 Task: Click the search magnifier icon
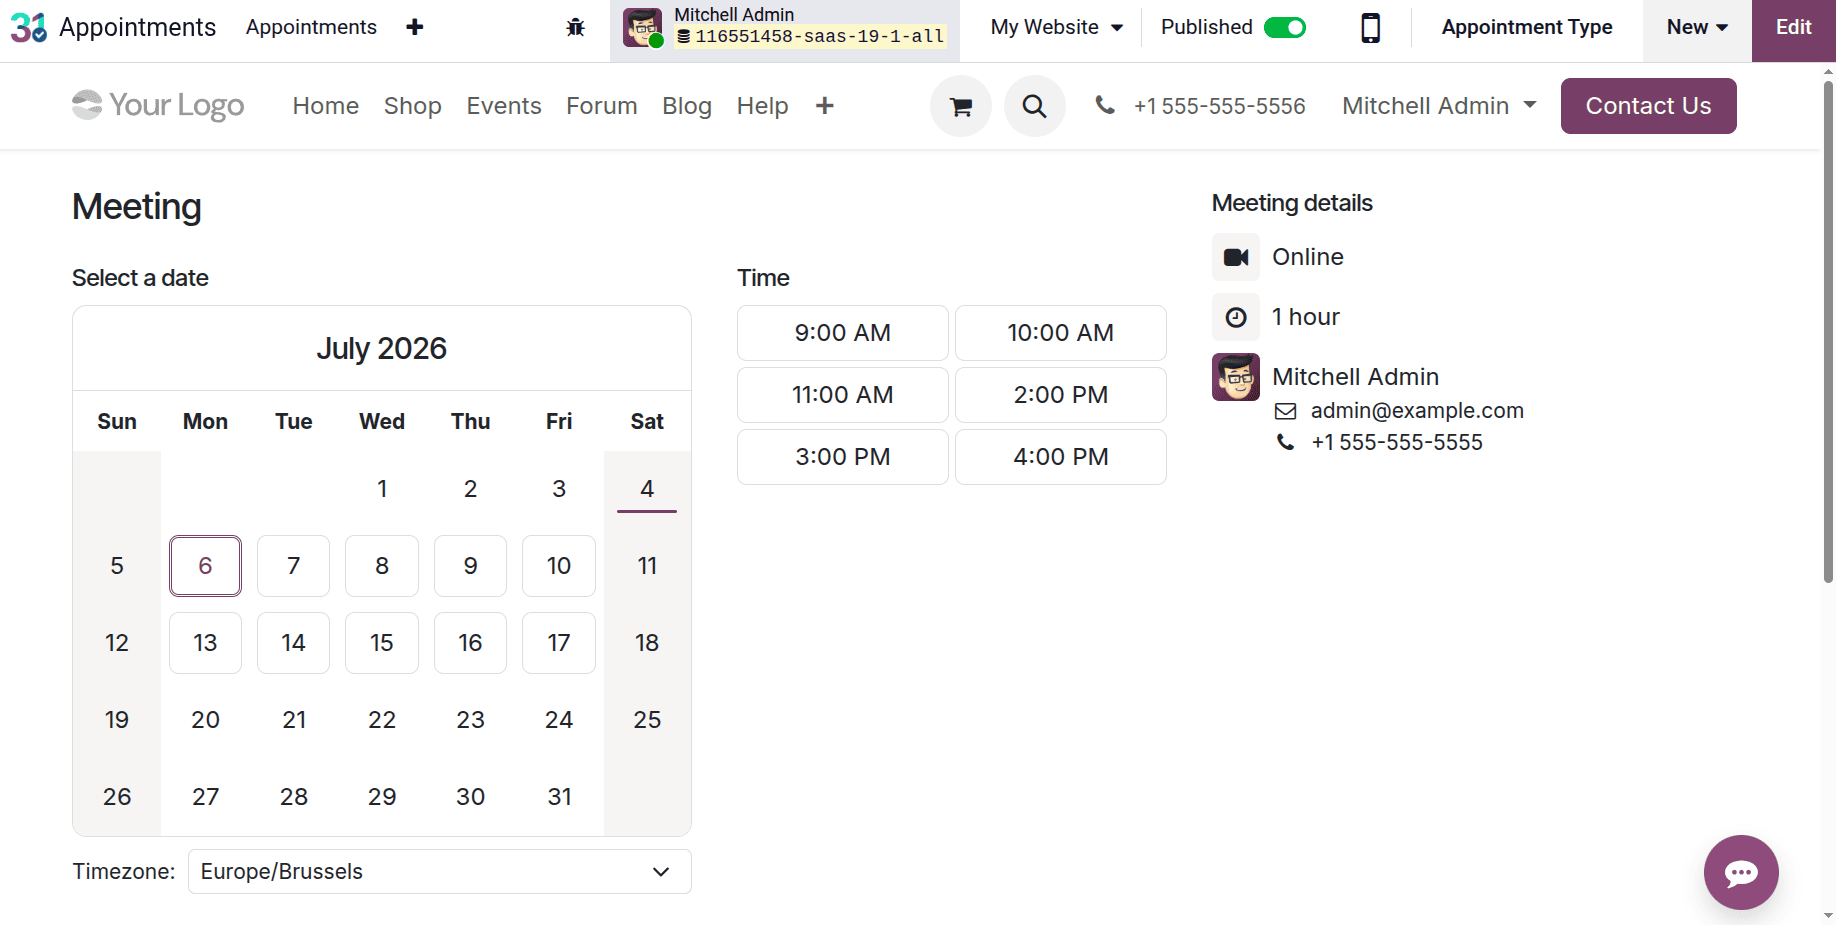click(1035, 106)
